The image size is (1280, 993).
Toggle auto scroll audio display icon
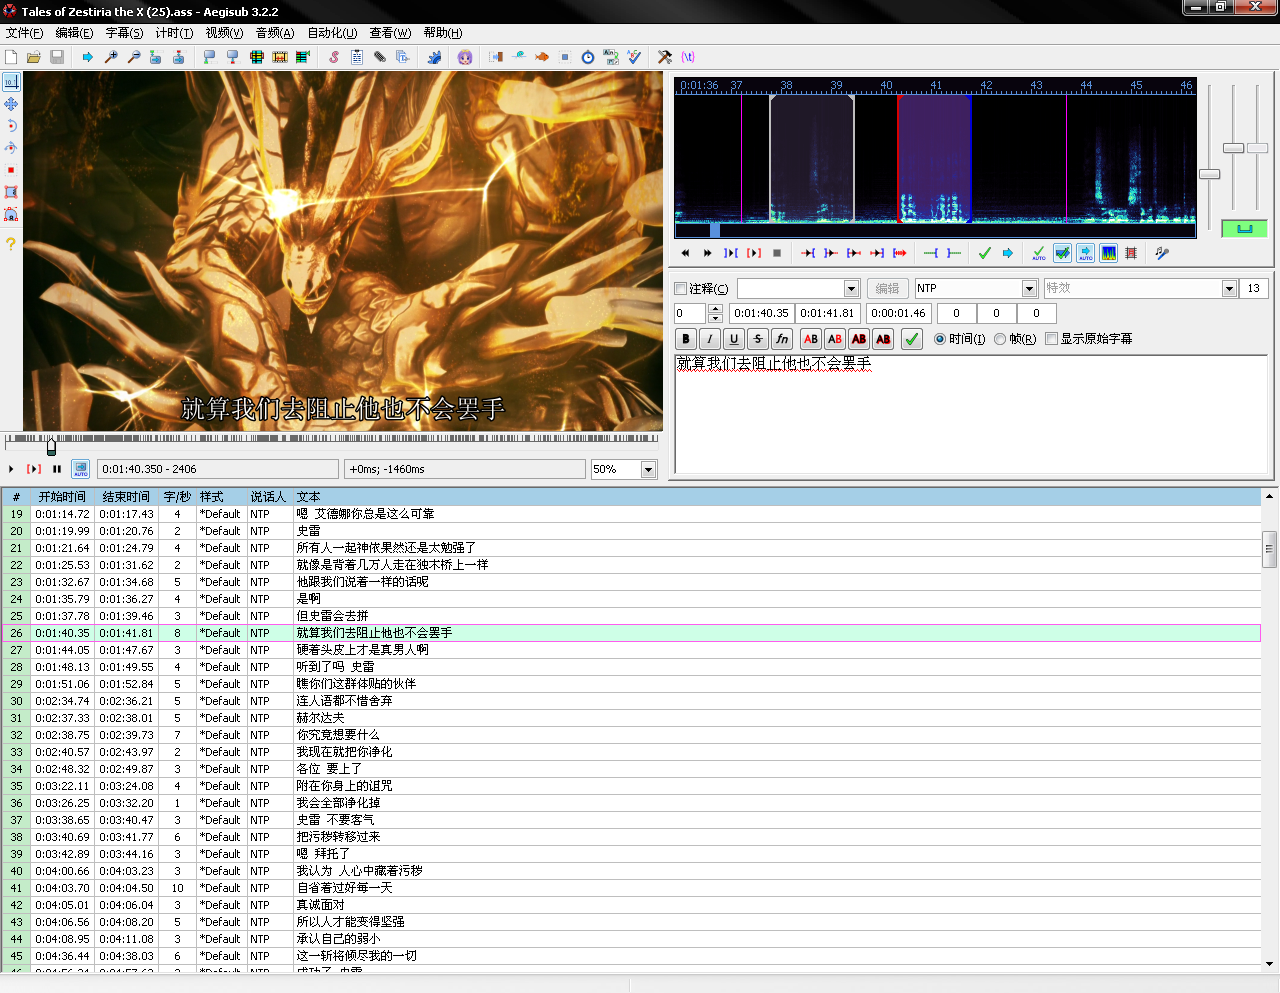click(x=1085, y=253)
